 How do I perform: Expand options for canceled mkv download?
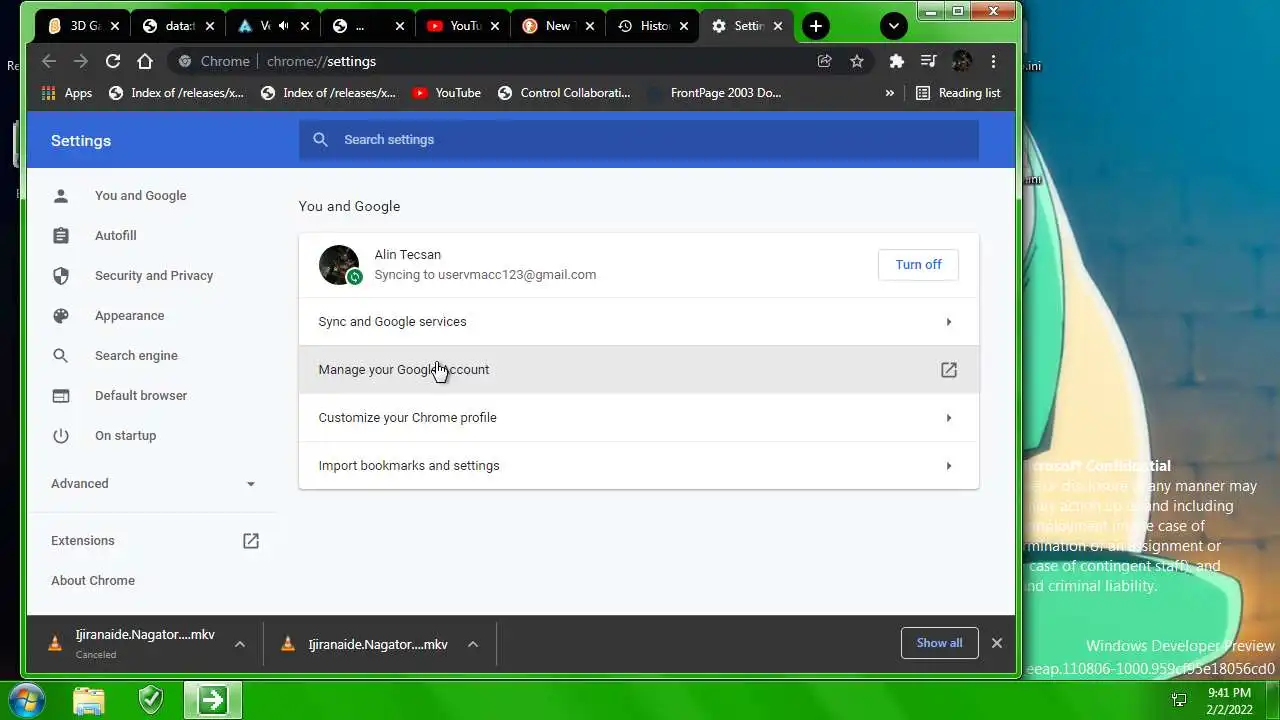click(x=240, y=644)
